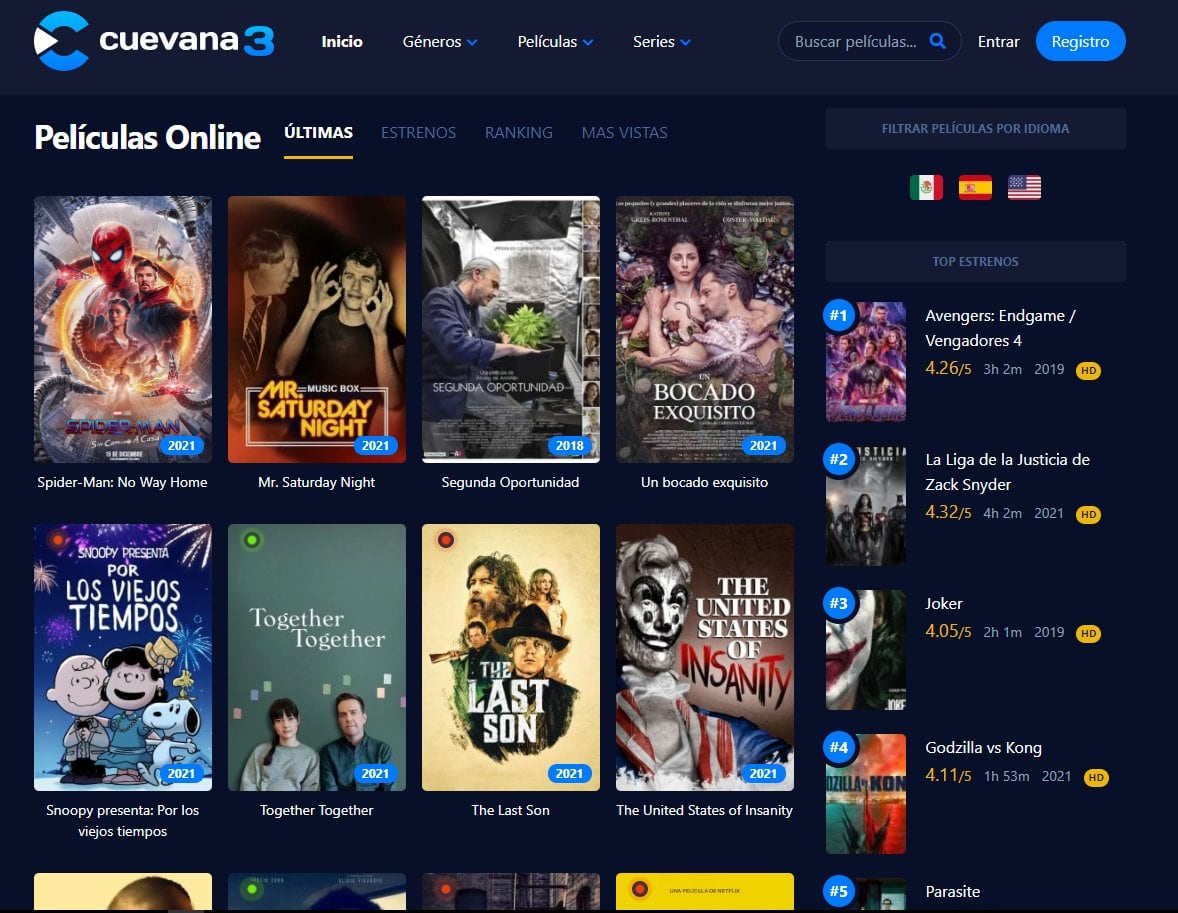
Task: Go to Inicio in the navigation bar
Action: click(x=342, y=42)
